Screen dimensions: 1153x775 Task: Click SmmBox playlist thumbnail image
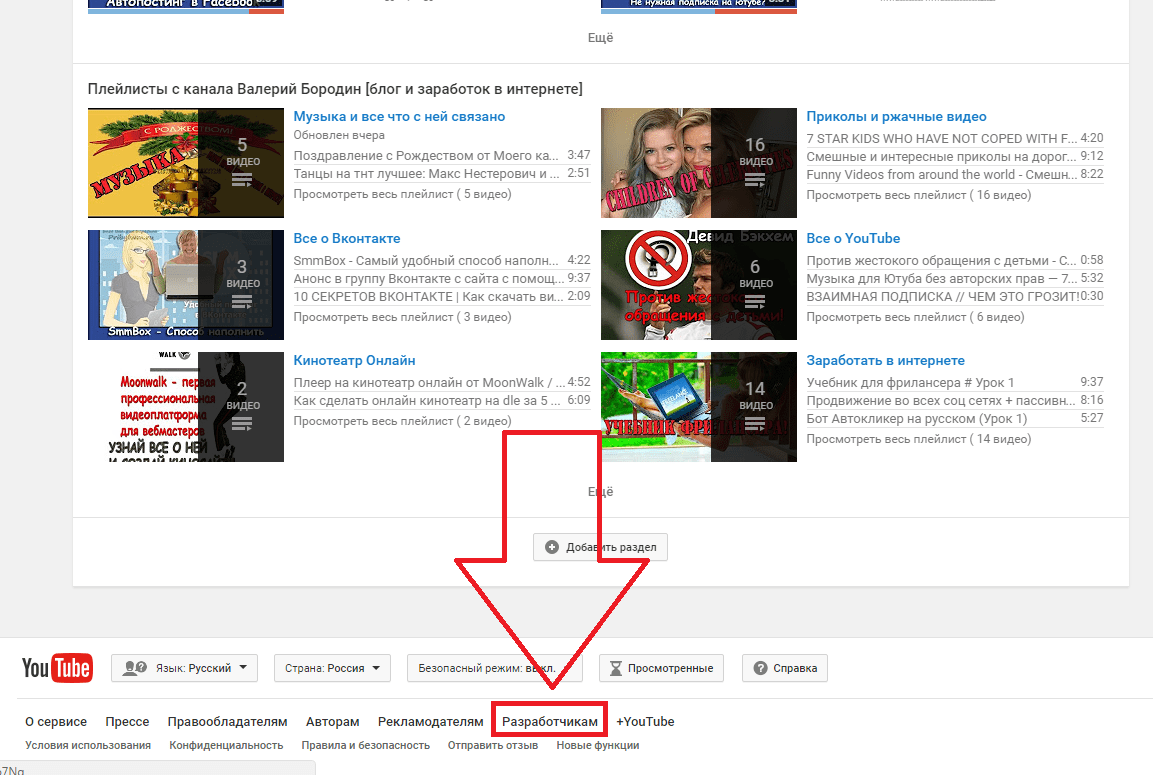(186, 285)
